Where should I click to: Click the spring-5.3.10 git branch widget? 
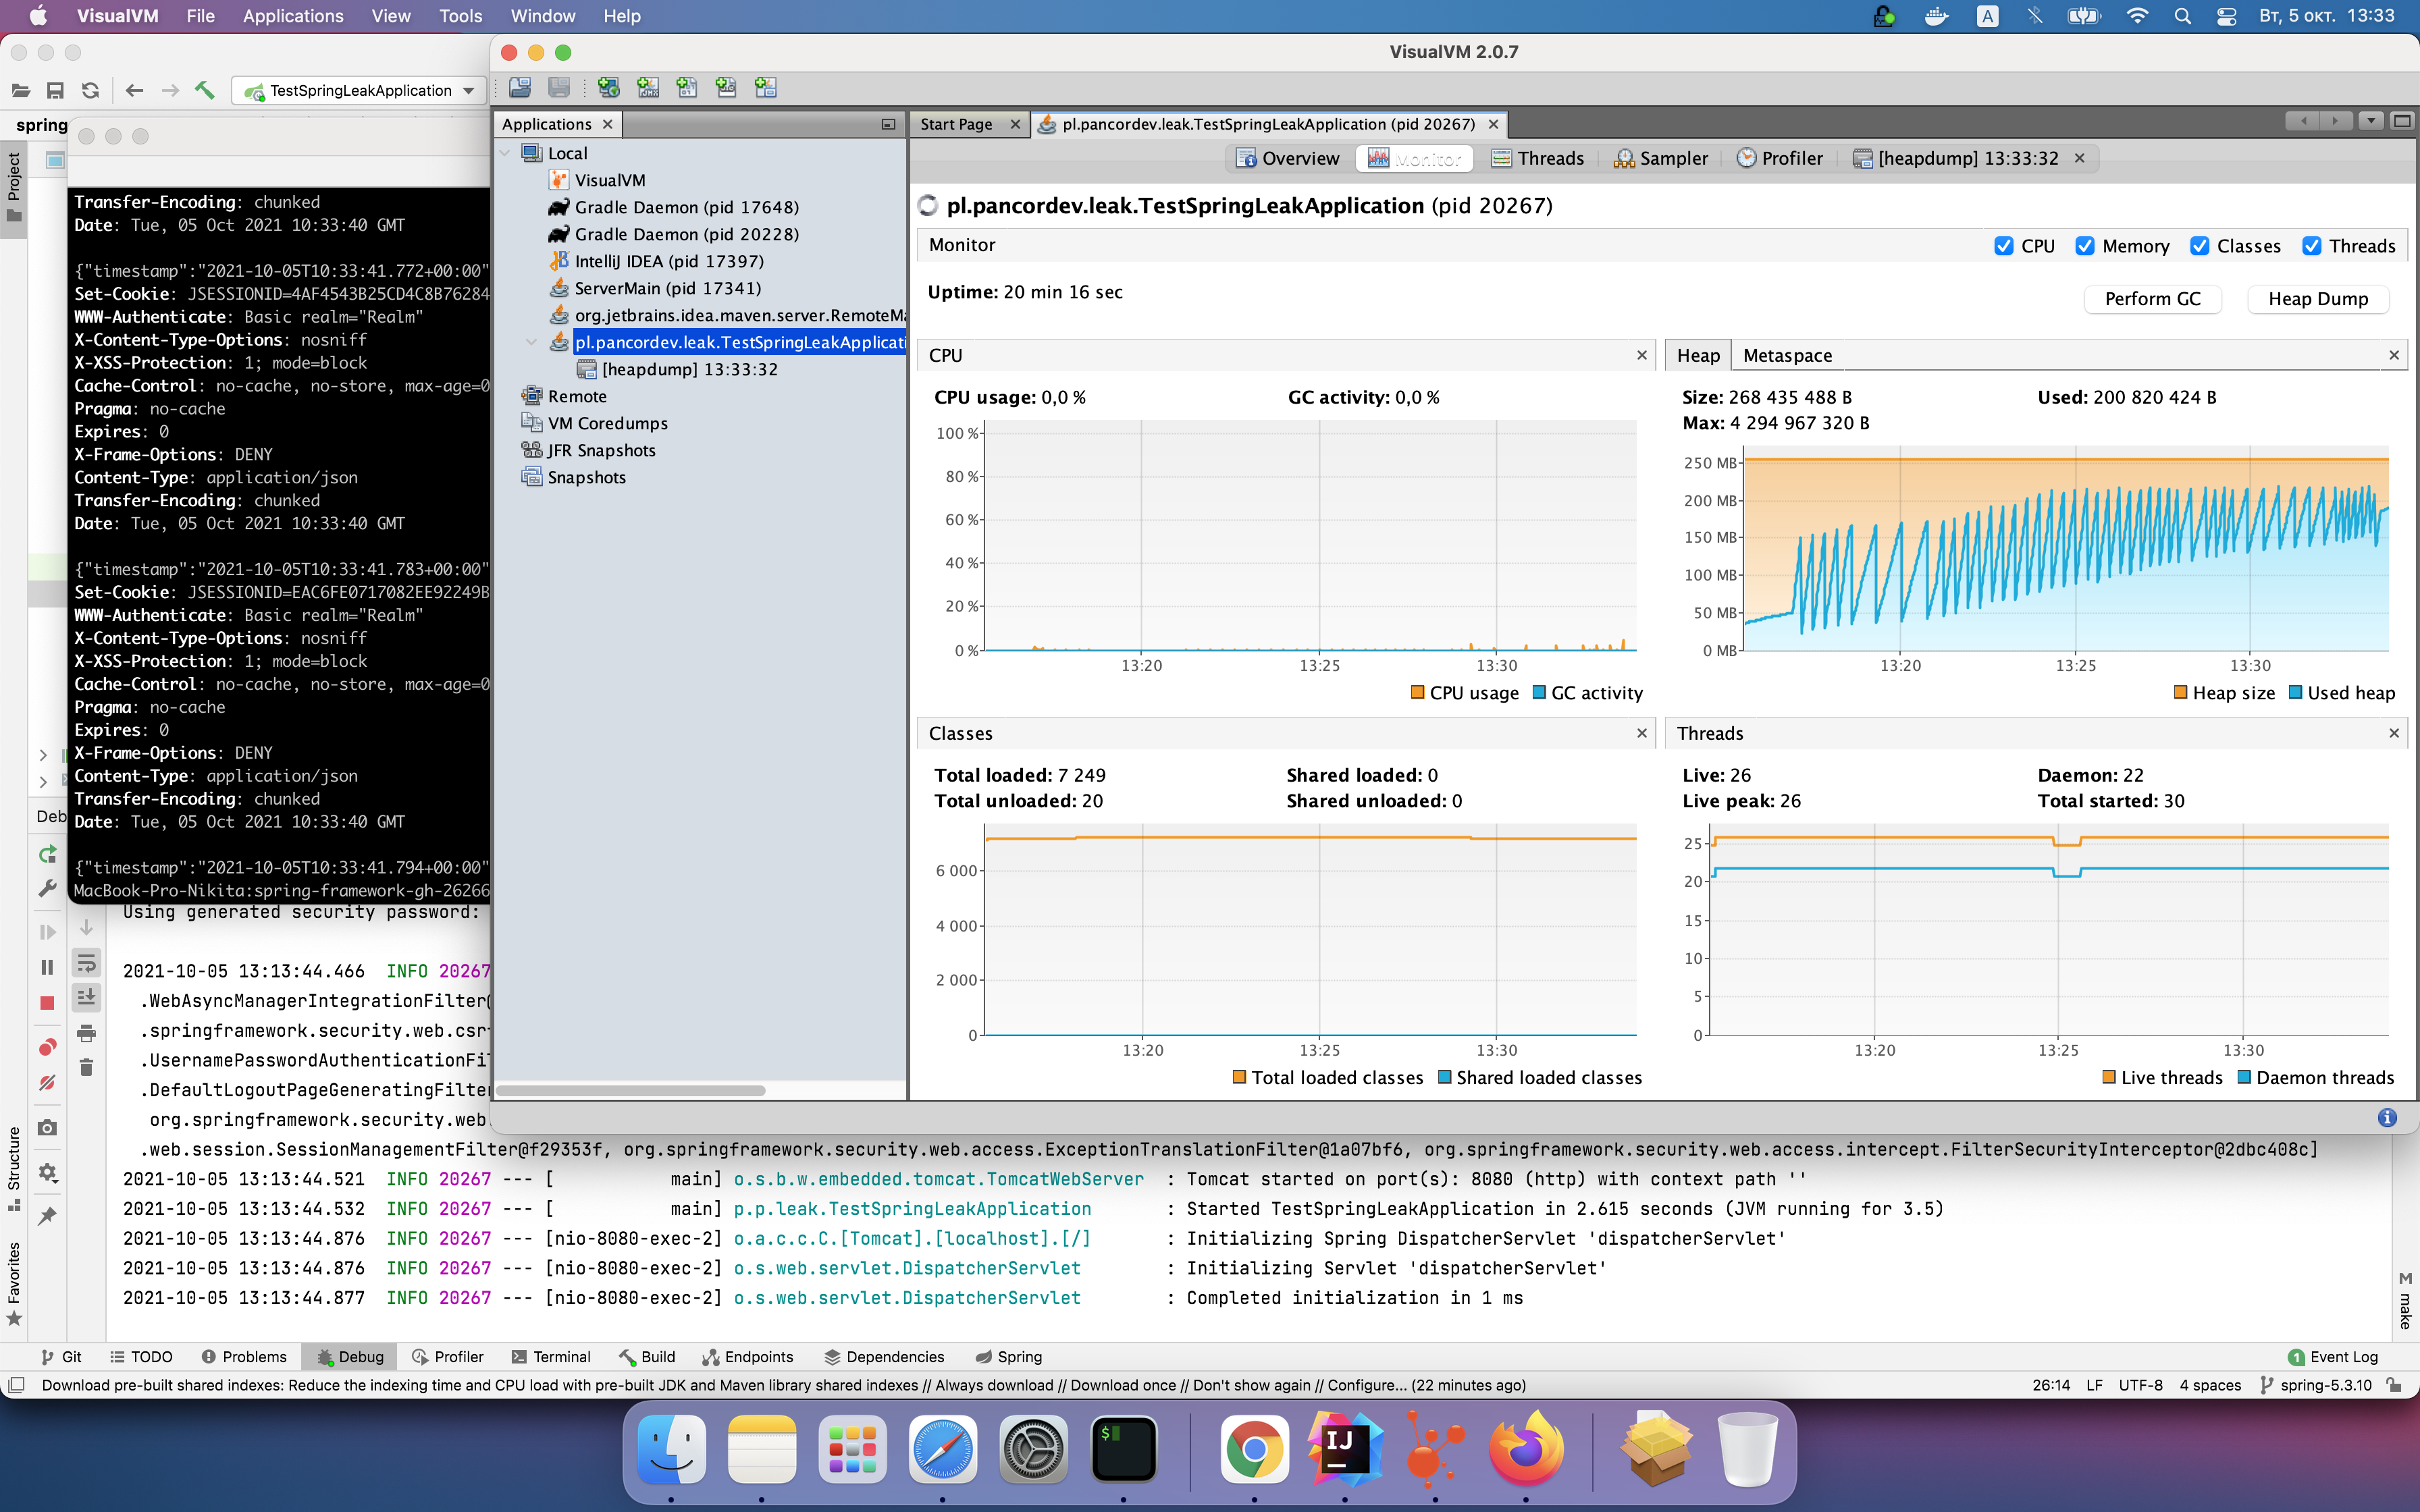tap(2315, 1385)
